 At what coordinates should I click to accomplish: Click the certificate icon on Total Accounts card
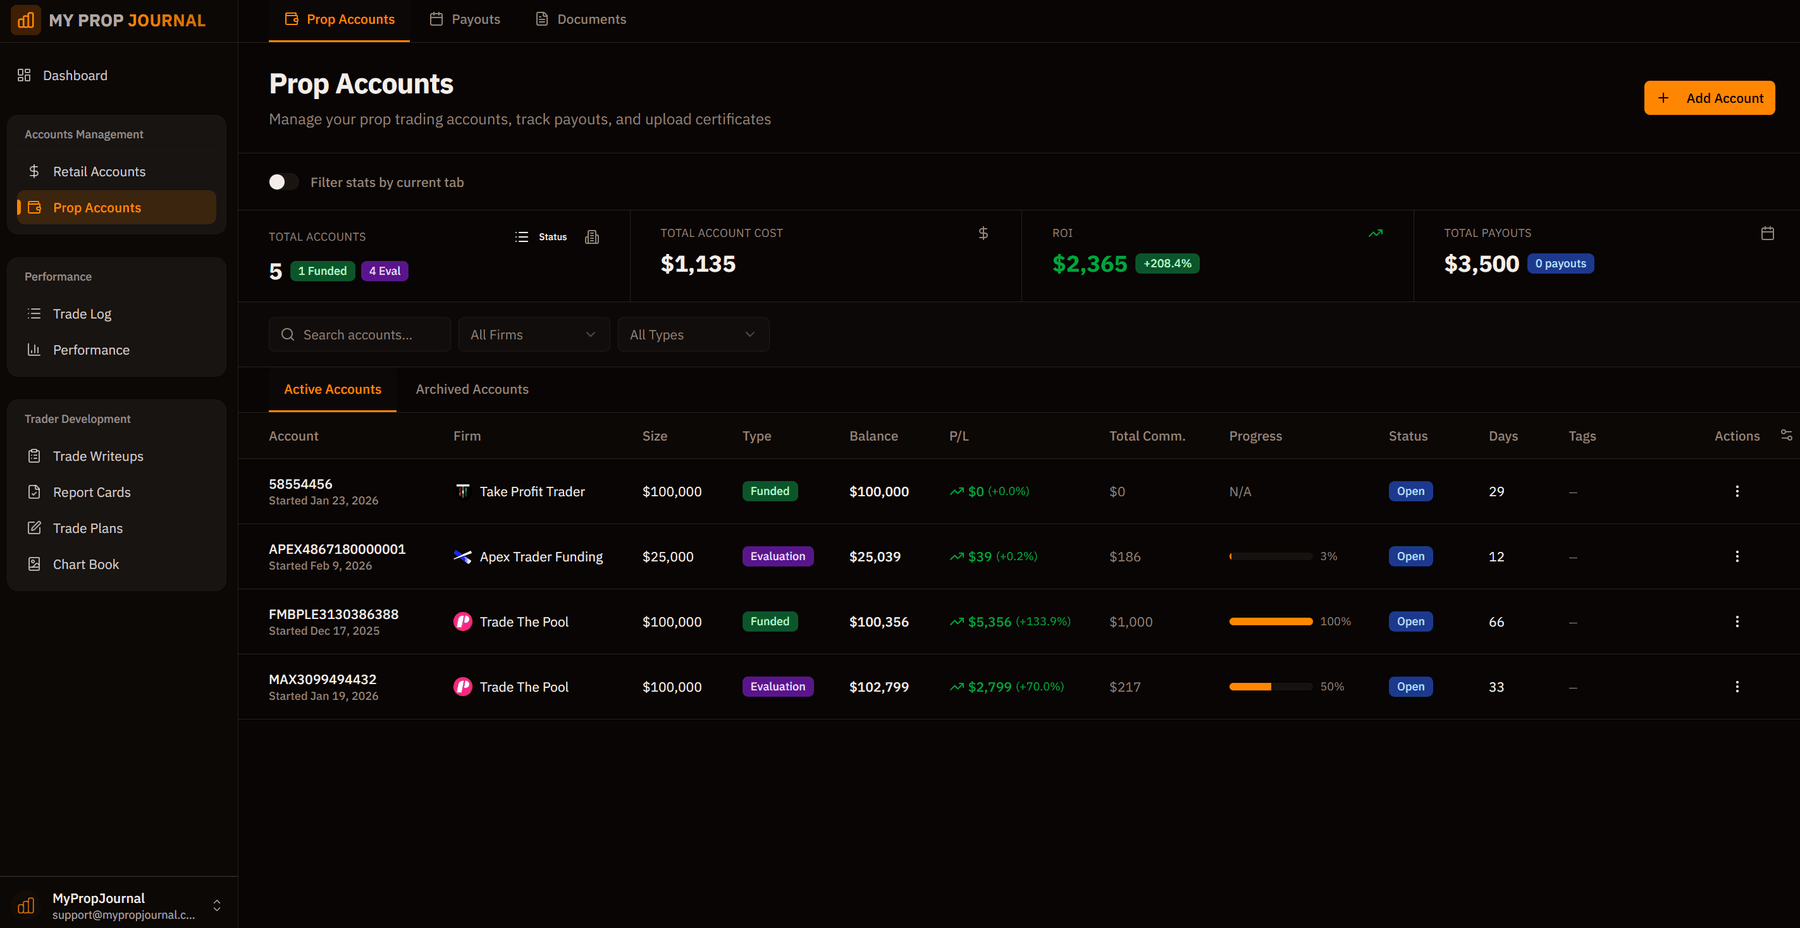592,237
